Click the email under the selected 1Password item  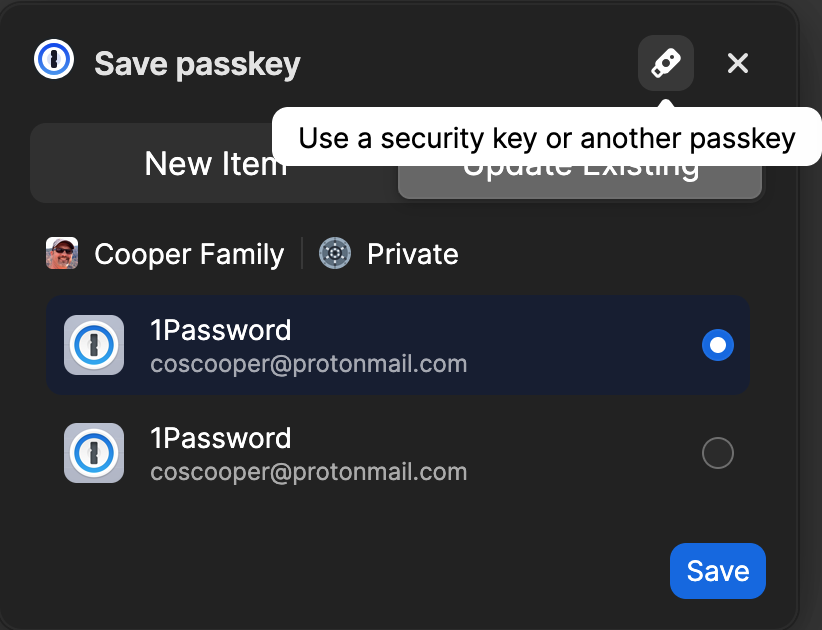308,364
